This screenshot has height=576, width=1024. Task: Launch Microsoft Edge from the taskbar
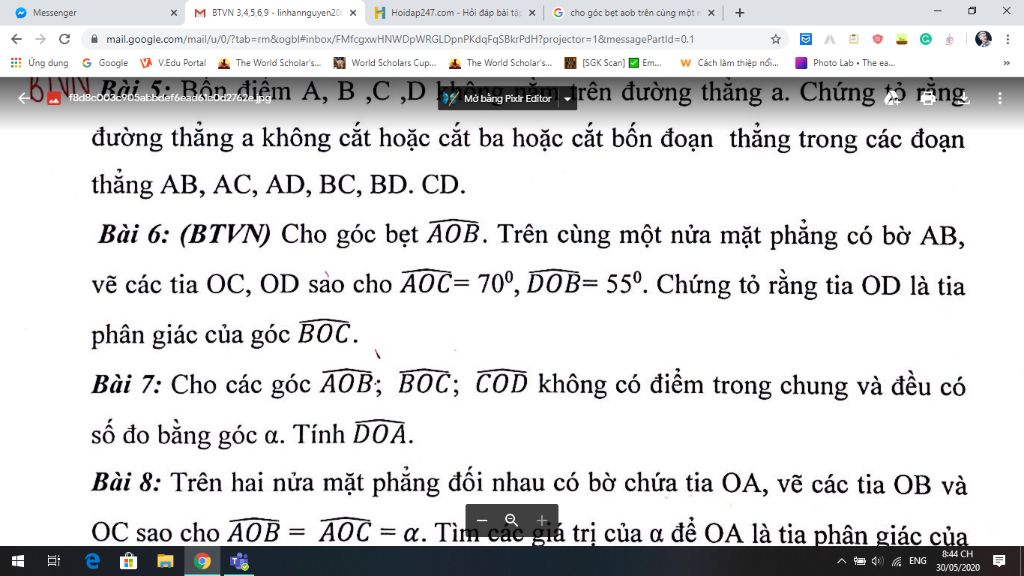(x=92, y=561)
